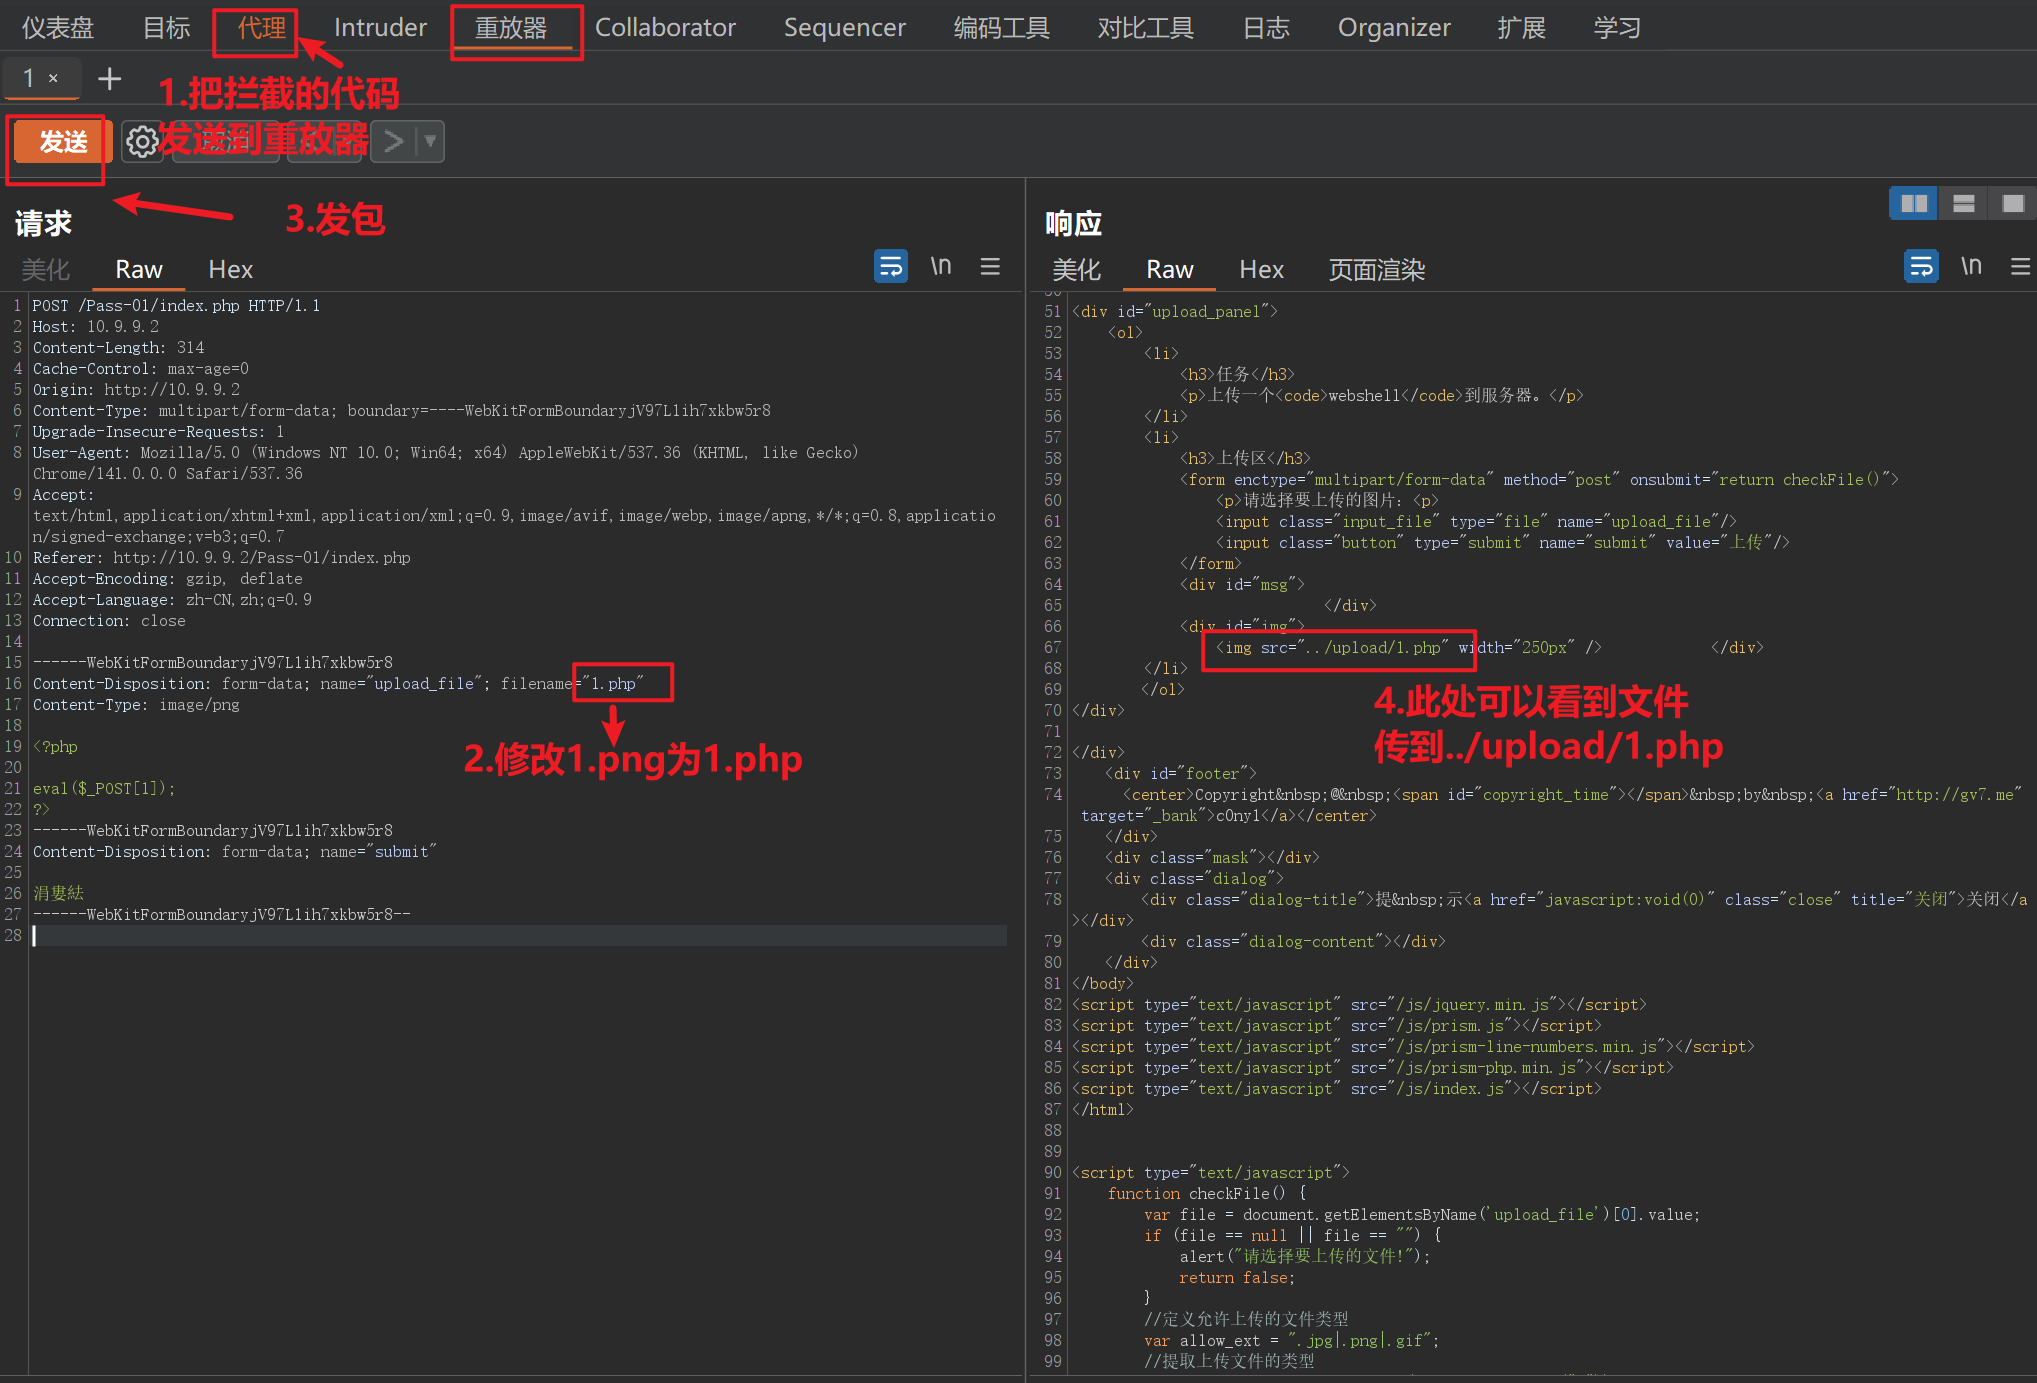Switch request view to Hex
The image size is (2037, 1383).
click(230, 269)
